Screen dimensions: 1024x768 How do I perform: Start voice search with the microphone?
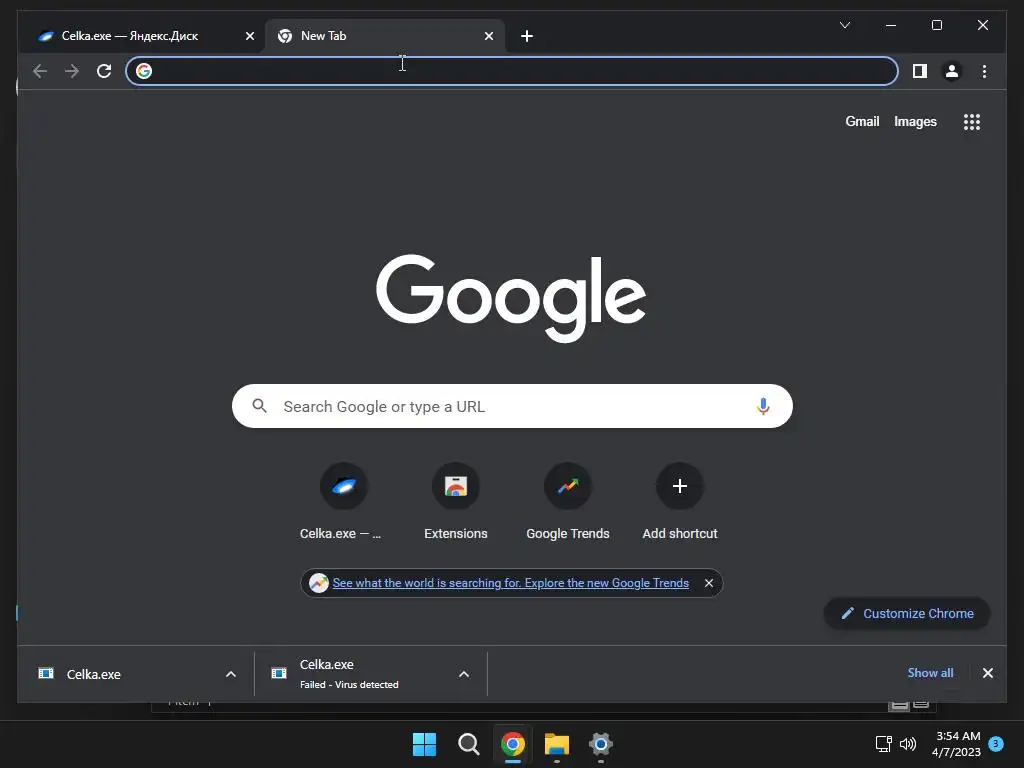[763, 406]
